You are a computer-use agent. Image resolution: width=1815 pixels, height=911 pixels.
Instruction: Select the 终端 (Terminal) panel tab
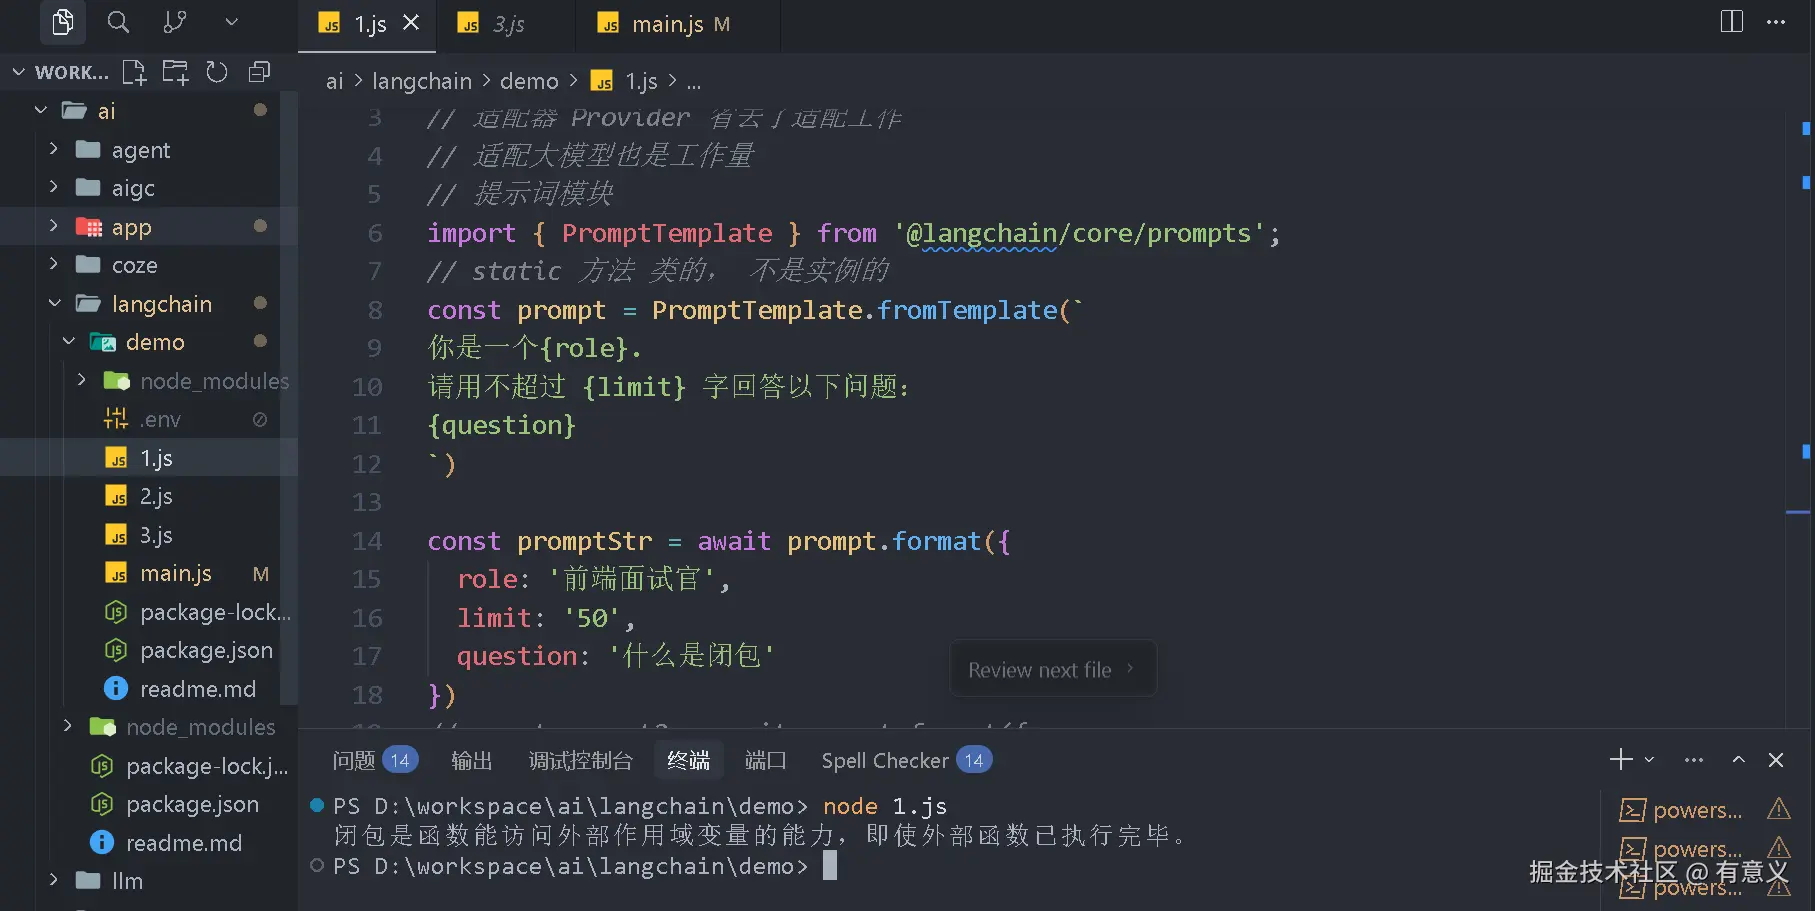[689, 761]
